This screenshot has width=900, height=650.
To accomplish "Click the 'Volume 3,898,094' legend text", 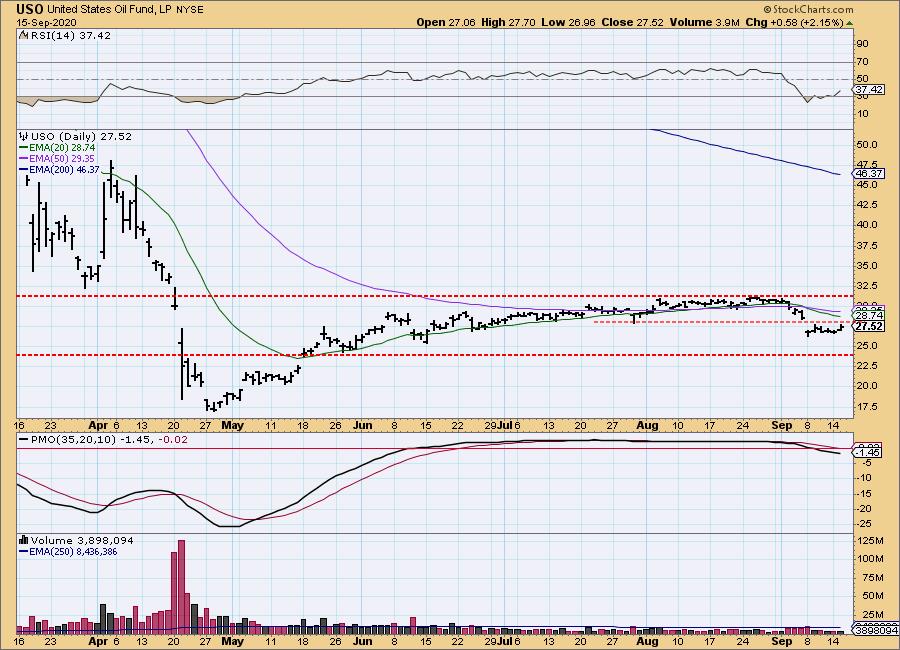I will [x=82, y=540].
